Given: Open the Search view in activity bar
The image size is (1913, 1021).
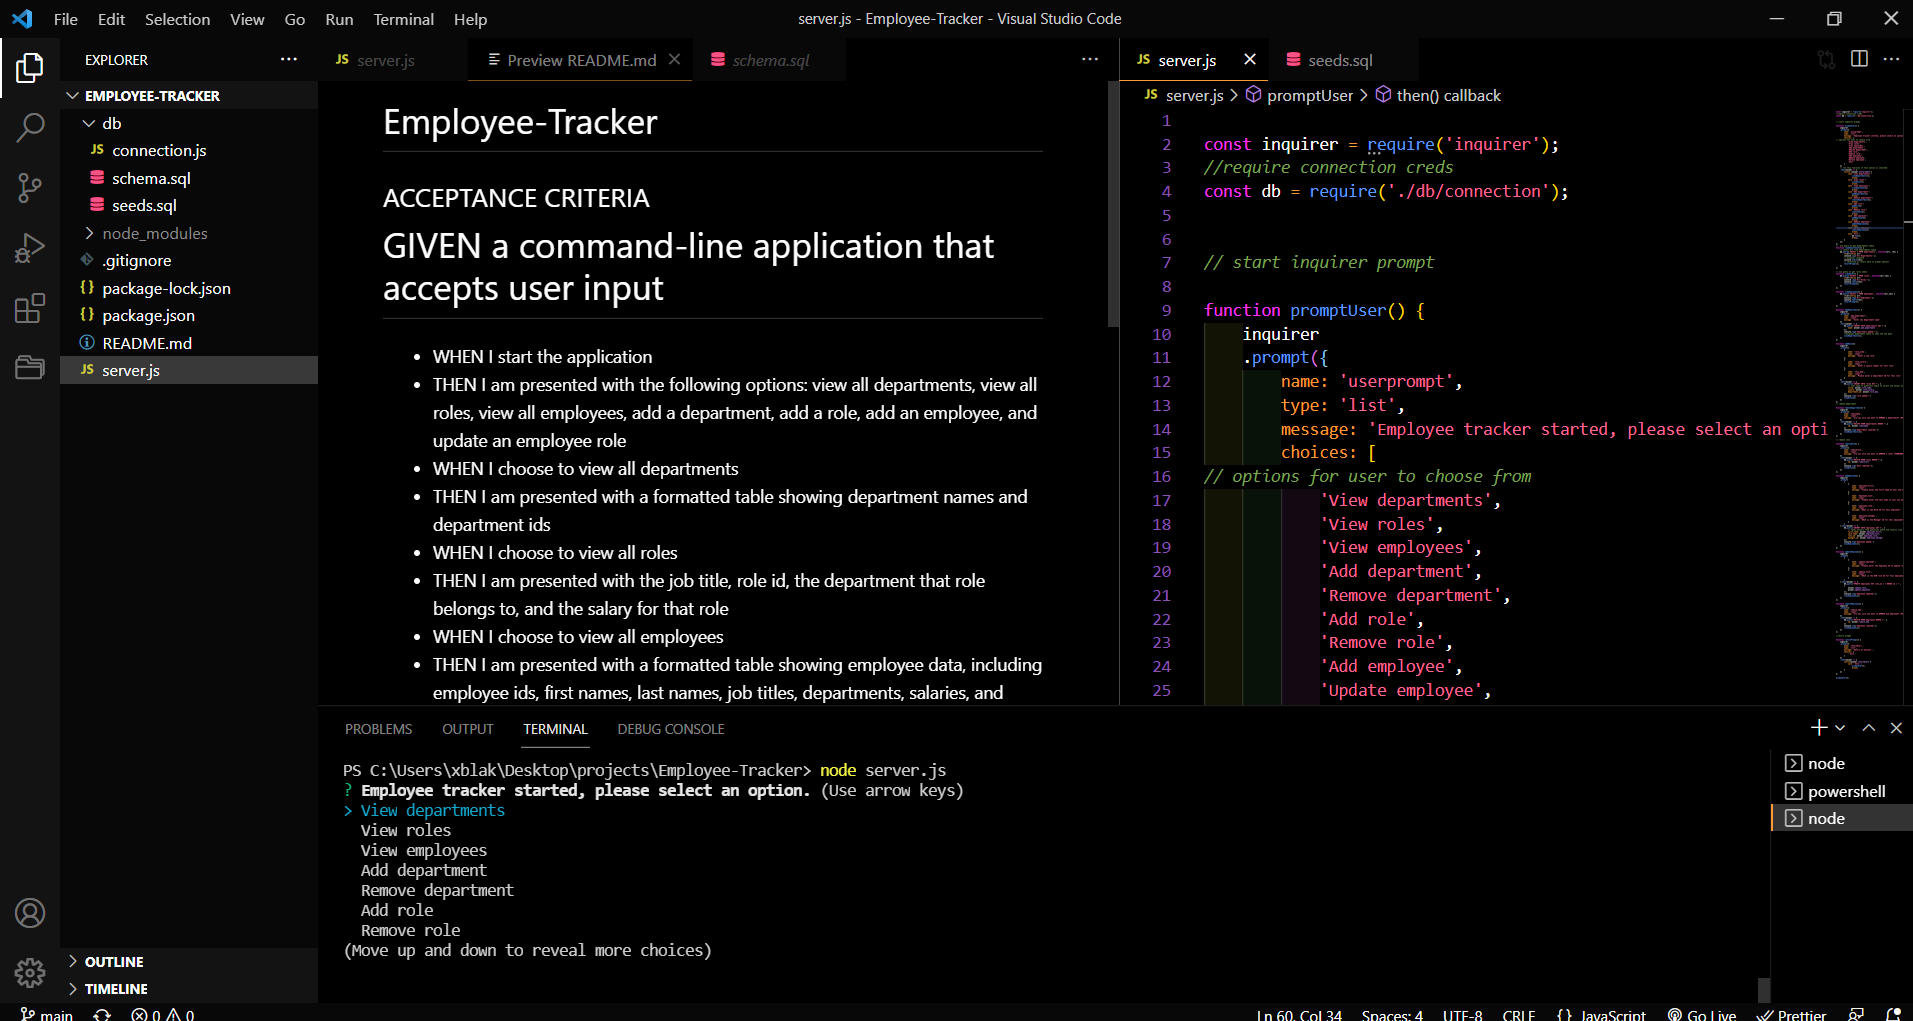Looking at the screenshot, I should tap(30, 127).
